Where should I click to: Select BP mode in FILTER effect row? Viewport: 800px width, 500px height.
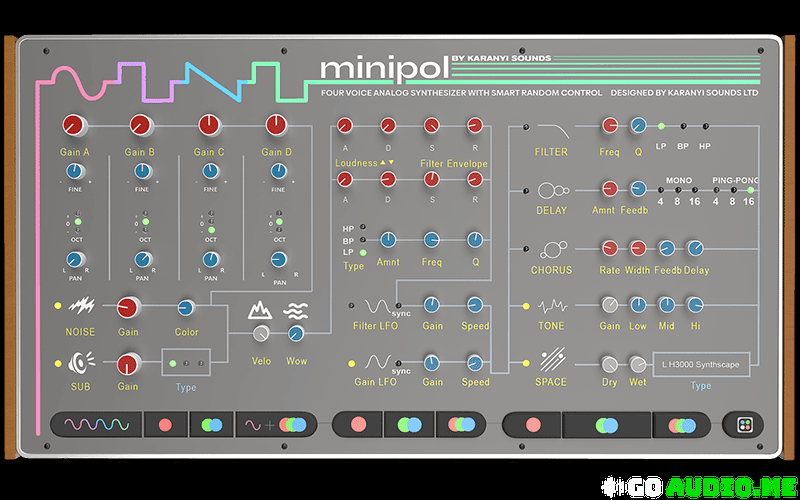pos(683,126)
